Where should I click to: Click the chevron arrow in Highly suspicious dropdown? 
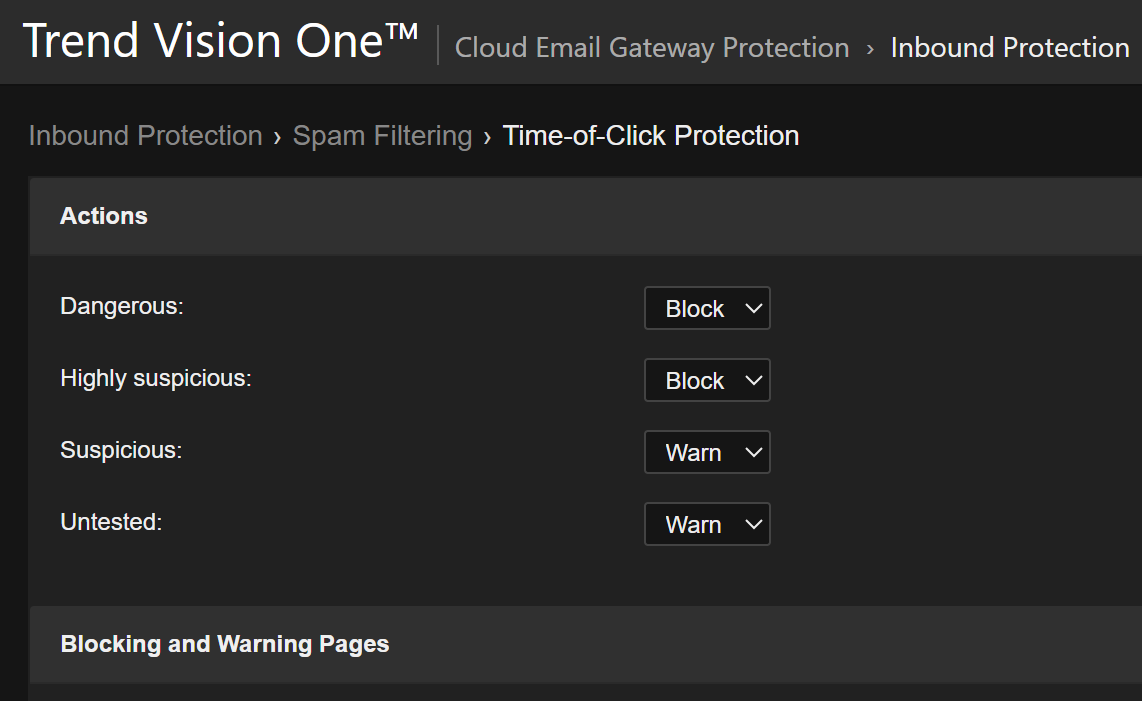[754, 381]
